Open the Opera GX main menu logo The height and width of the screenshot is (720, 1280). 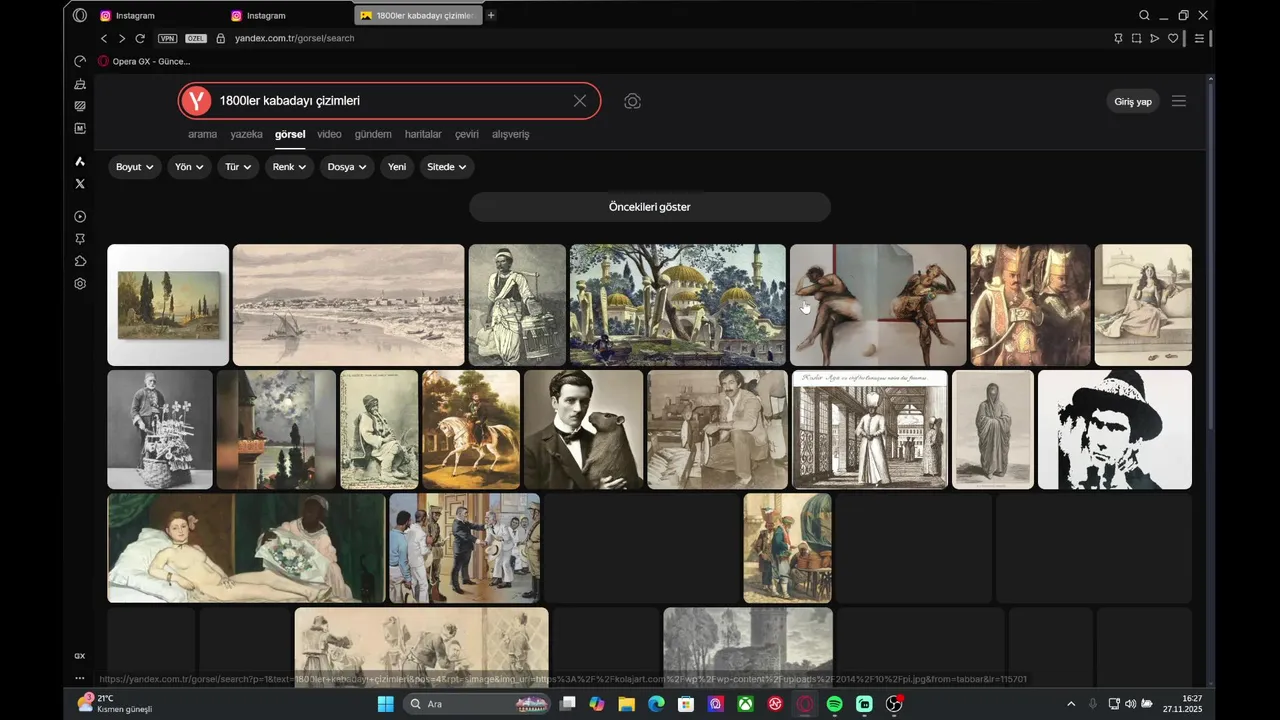[x=80, y=15]
